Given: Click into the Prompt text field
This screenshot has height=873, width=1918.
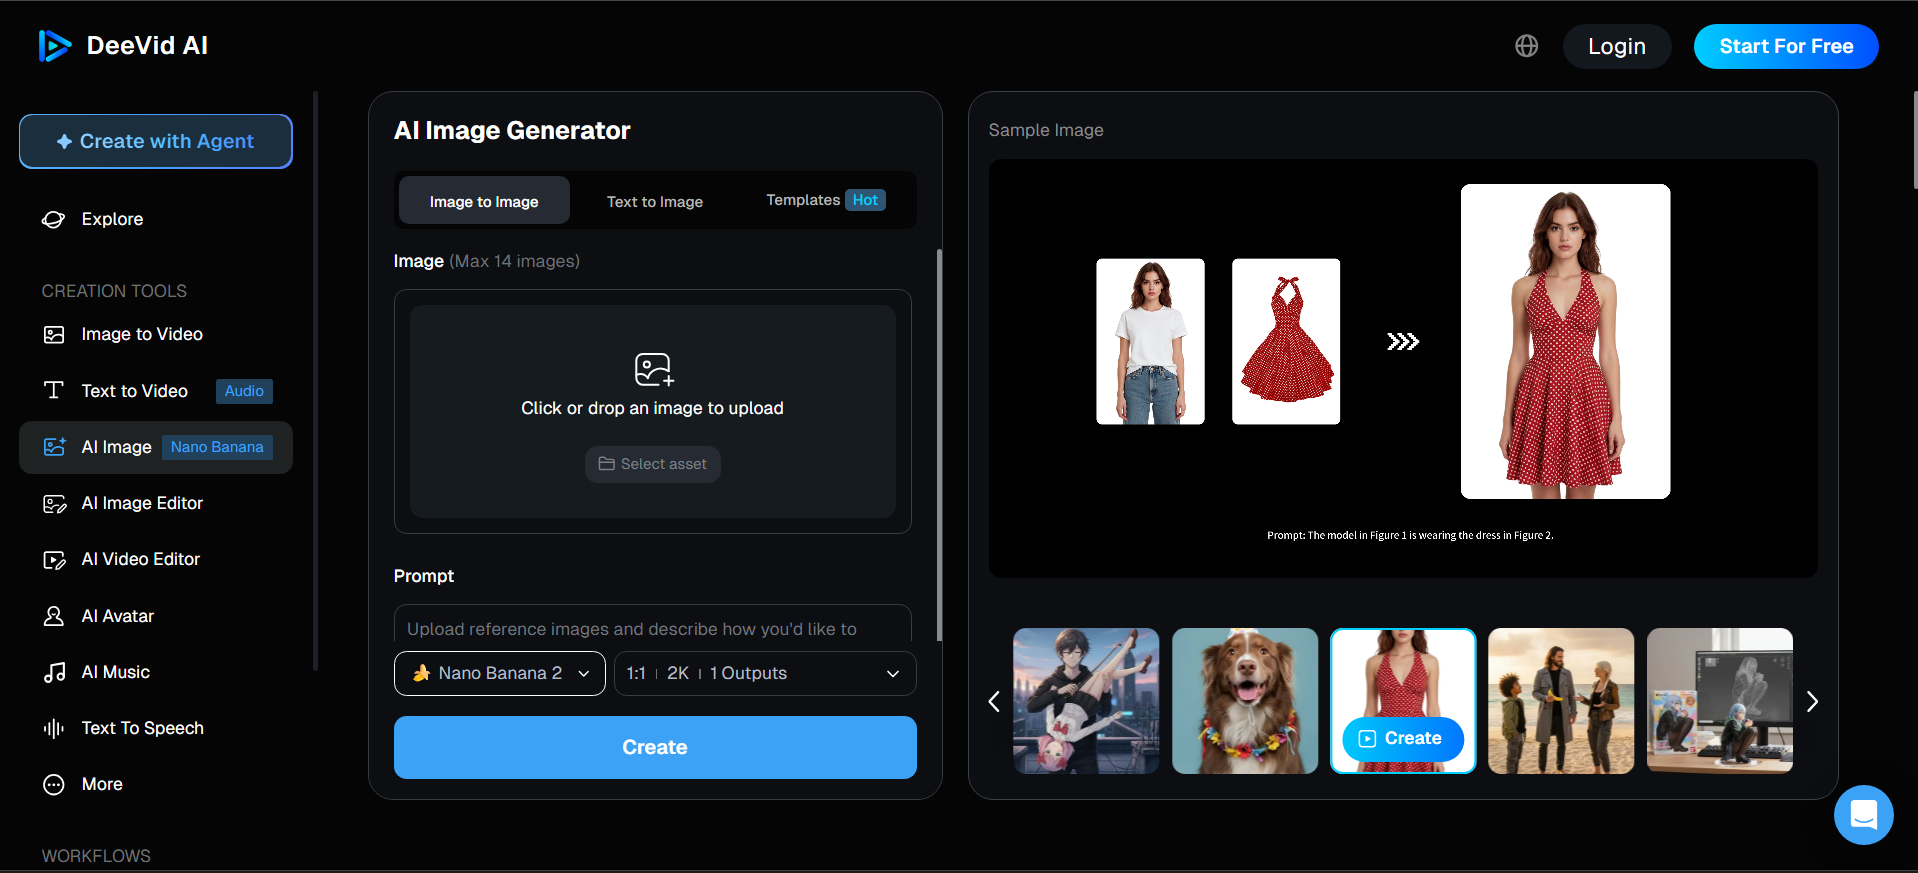Looking at the screenshot, I should pyautogui.click(x=652, y=628).
